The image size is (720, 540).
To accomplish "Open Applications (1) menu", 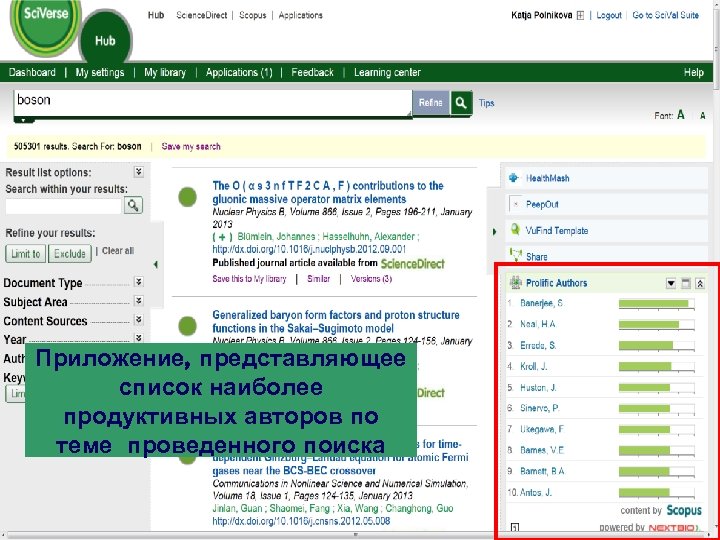I will pos(239,73).
